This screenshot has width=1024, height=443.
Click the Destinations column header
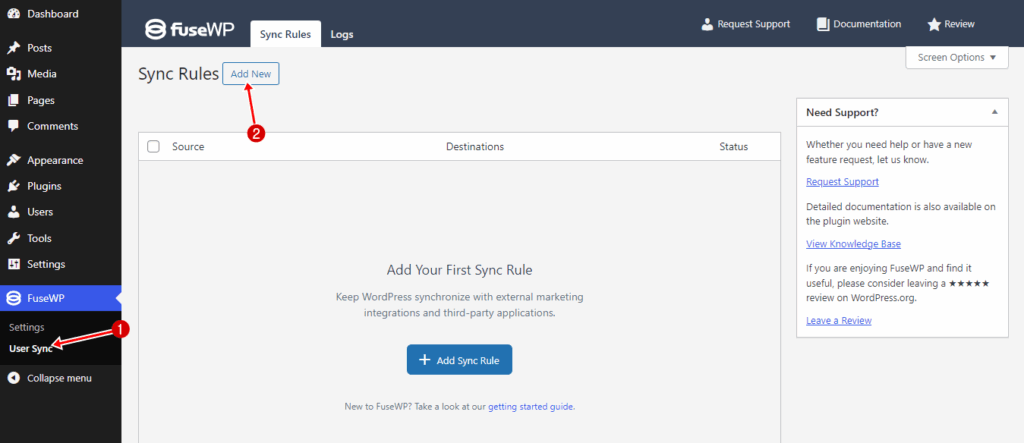click(475, 146)
